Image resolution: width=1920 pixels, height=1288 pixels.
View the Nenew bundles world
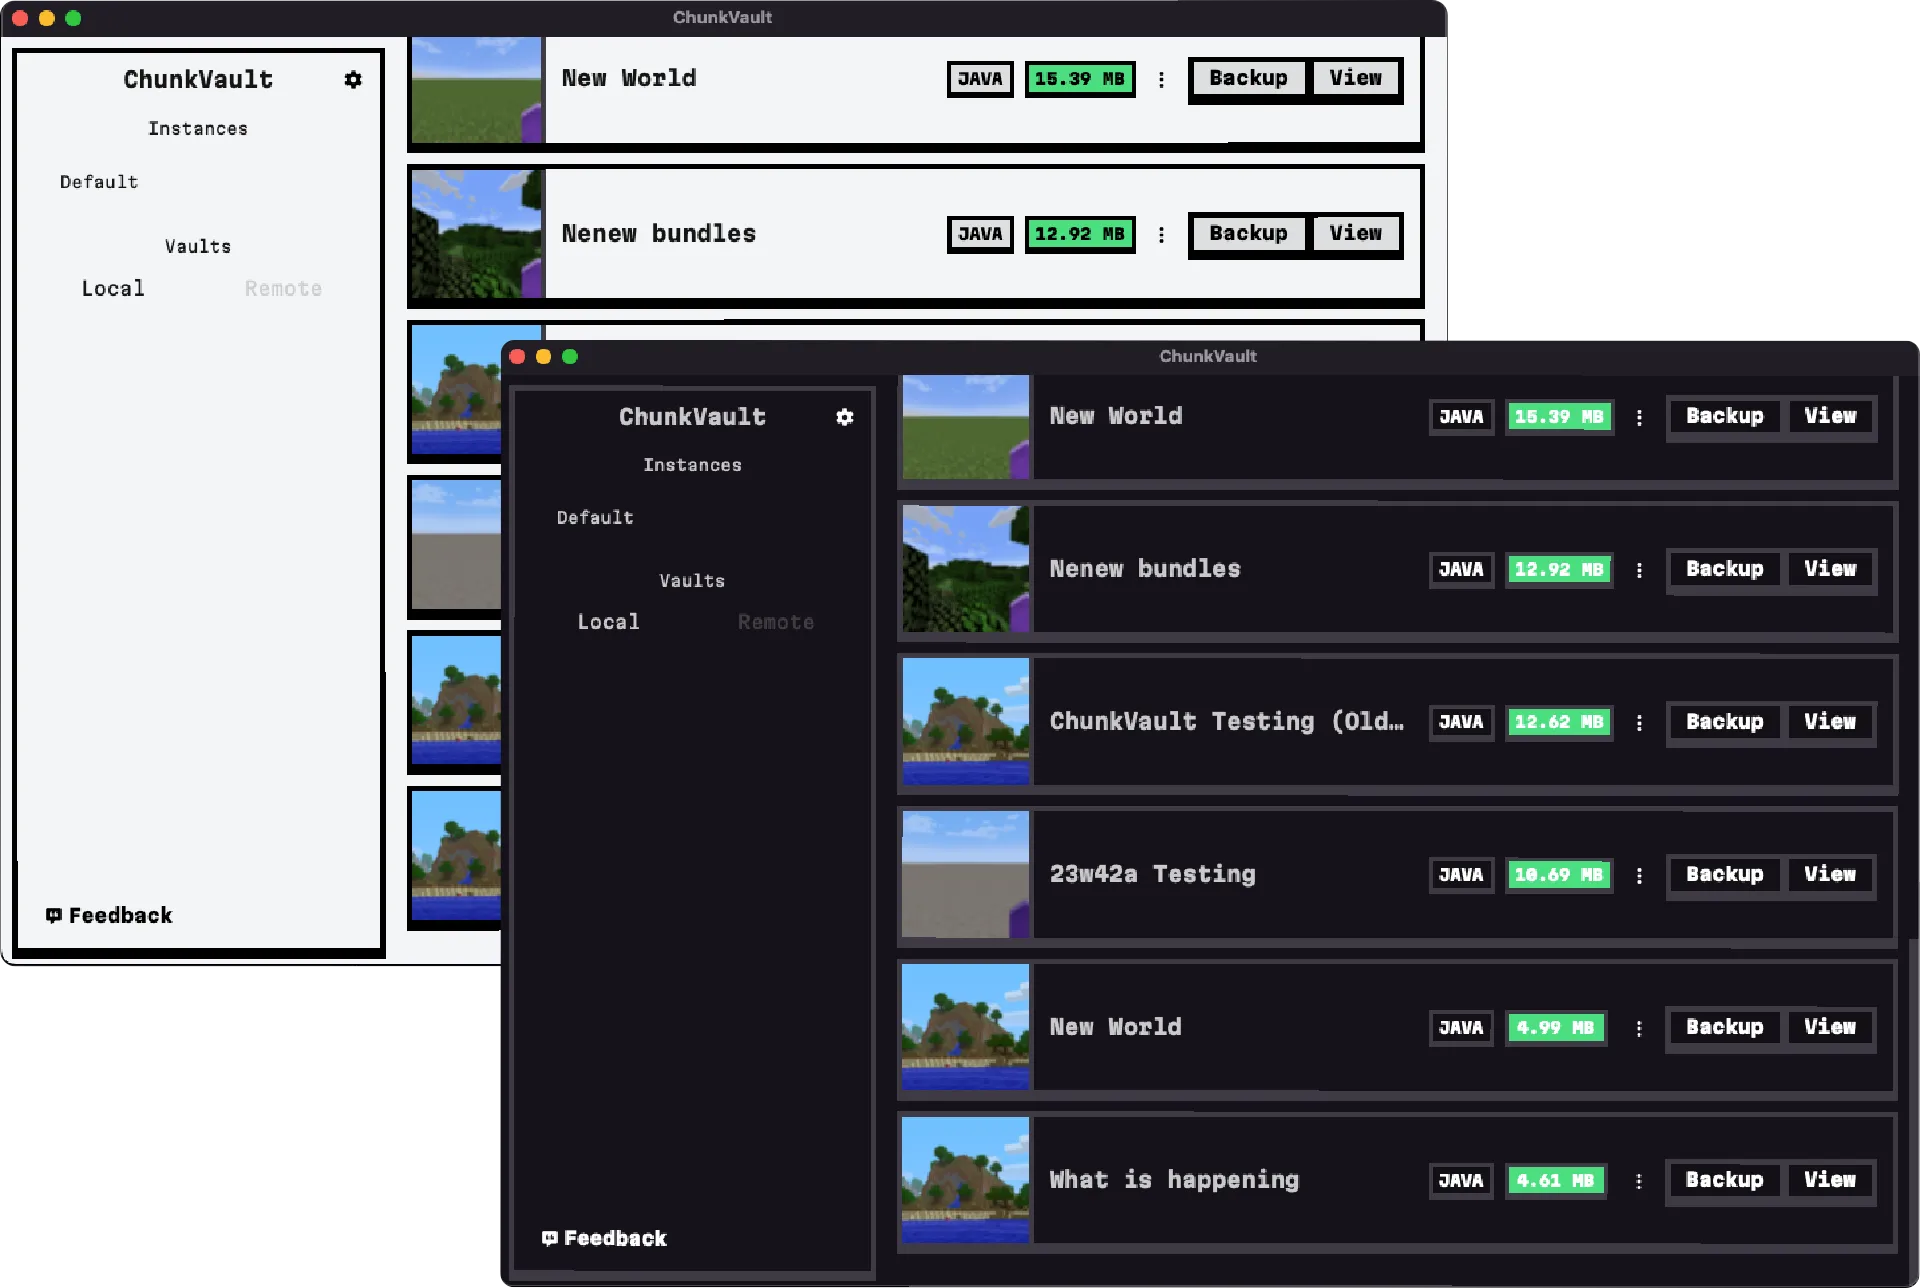[1830, 569]
